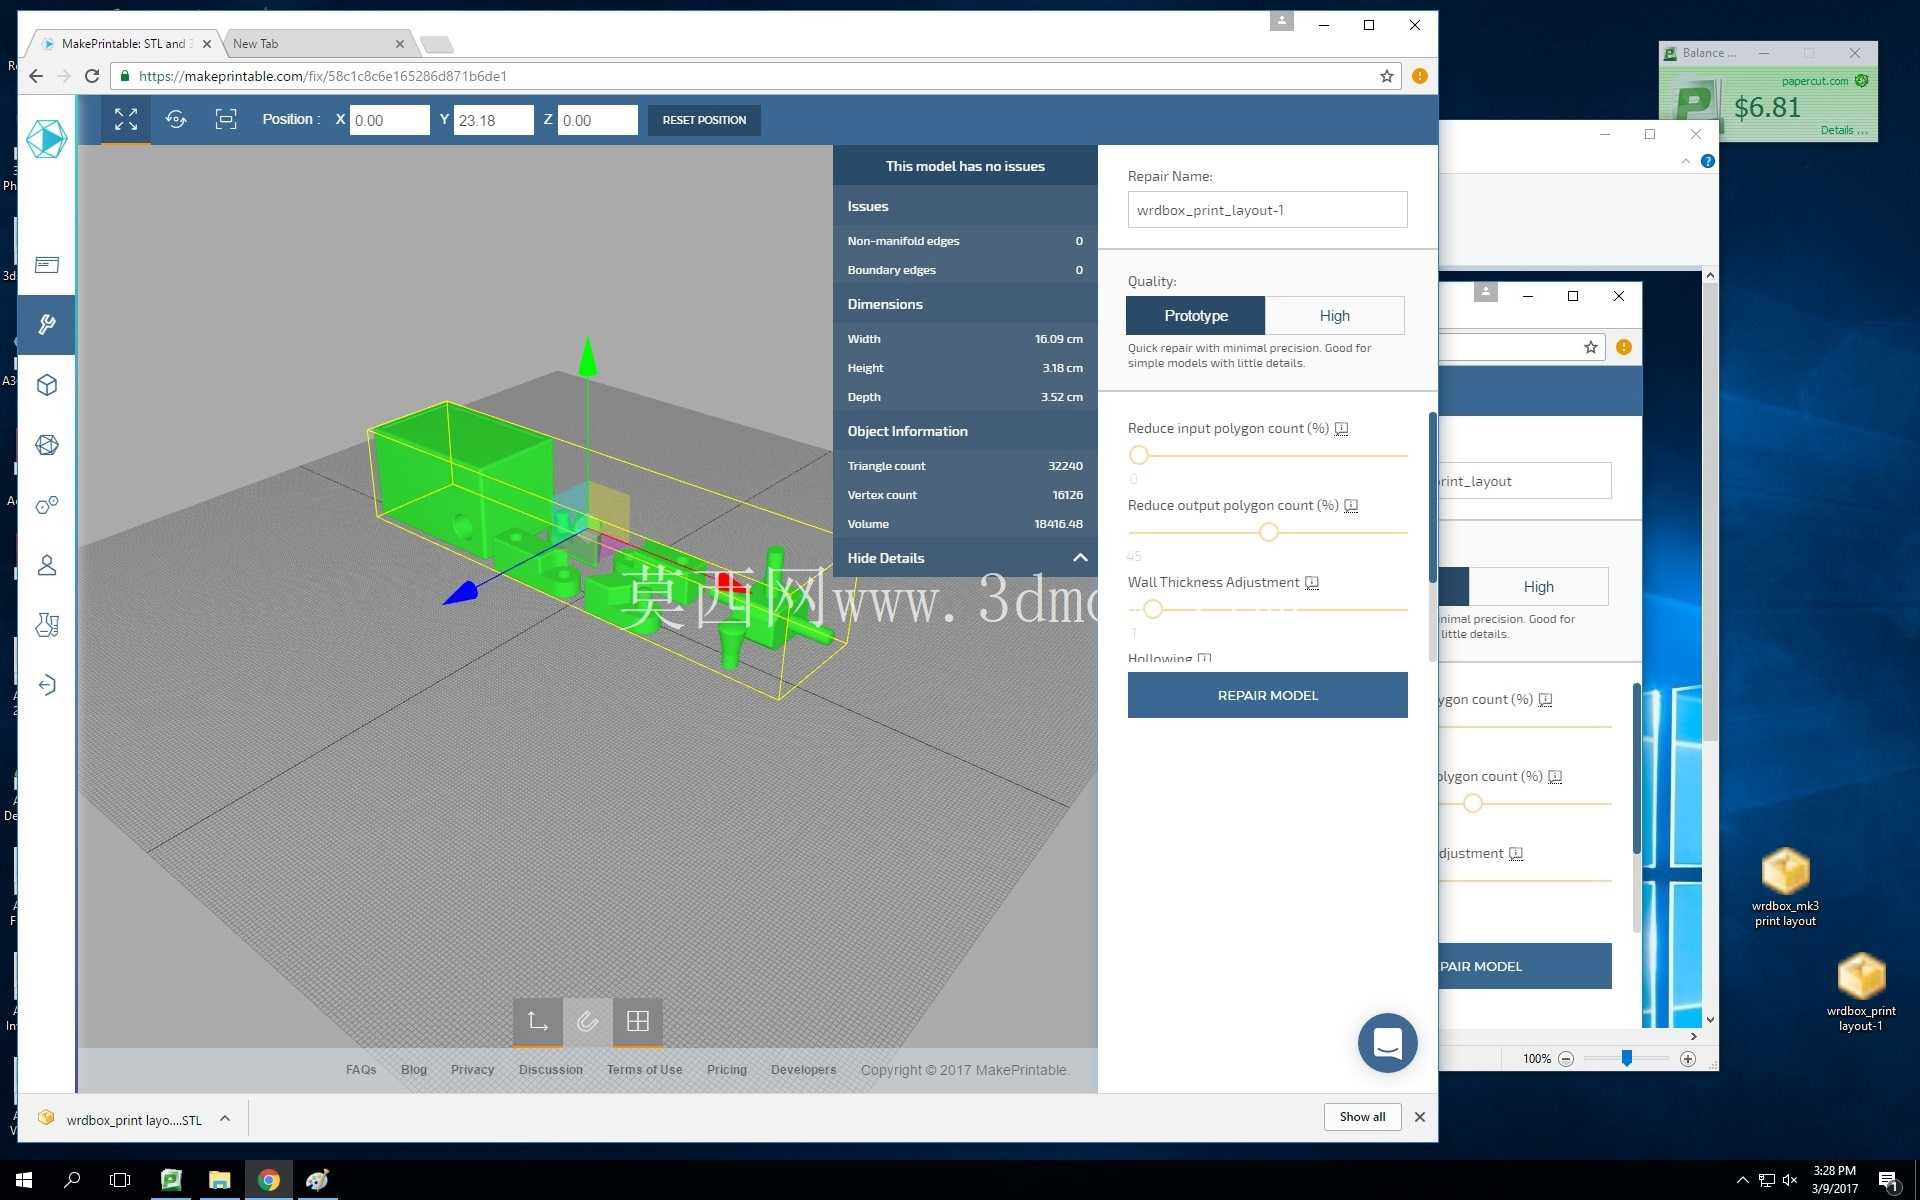1920x1200 pixels.
Task: Select the wrench repair tool in sidebar
Action: (x=47, y=324)
